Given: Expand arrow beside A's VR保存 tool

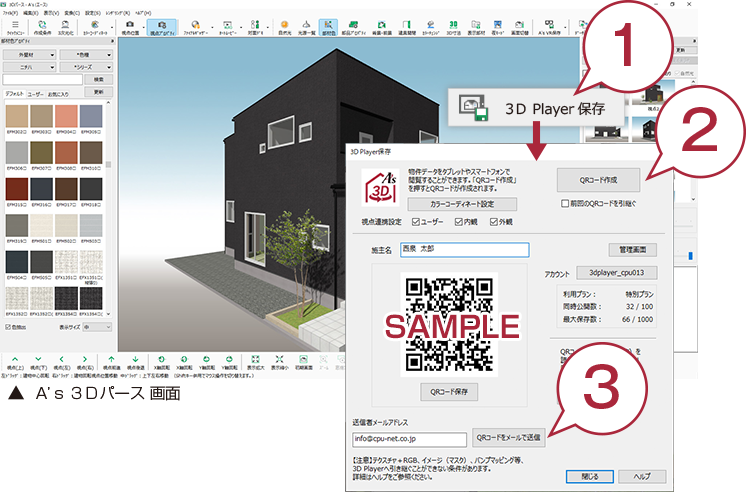Looking at the screenshot, I should [x=565, y=27].
